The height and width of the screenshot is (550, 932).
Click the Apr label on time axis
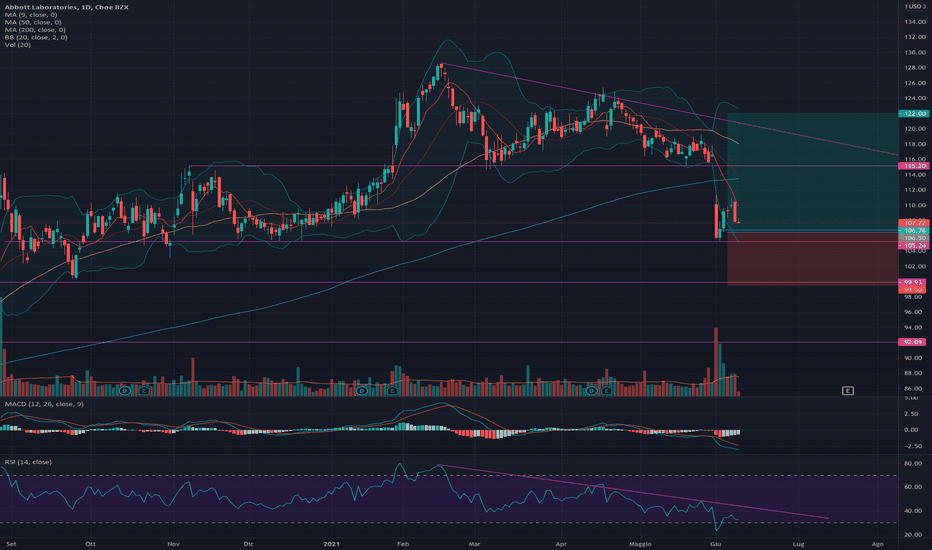click(561, 544)
